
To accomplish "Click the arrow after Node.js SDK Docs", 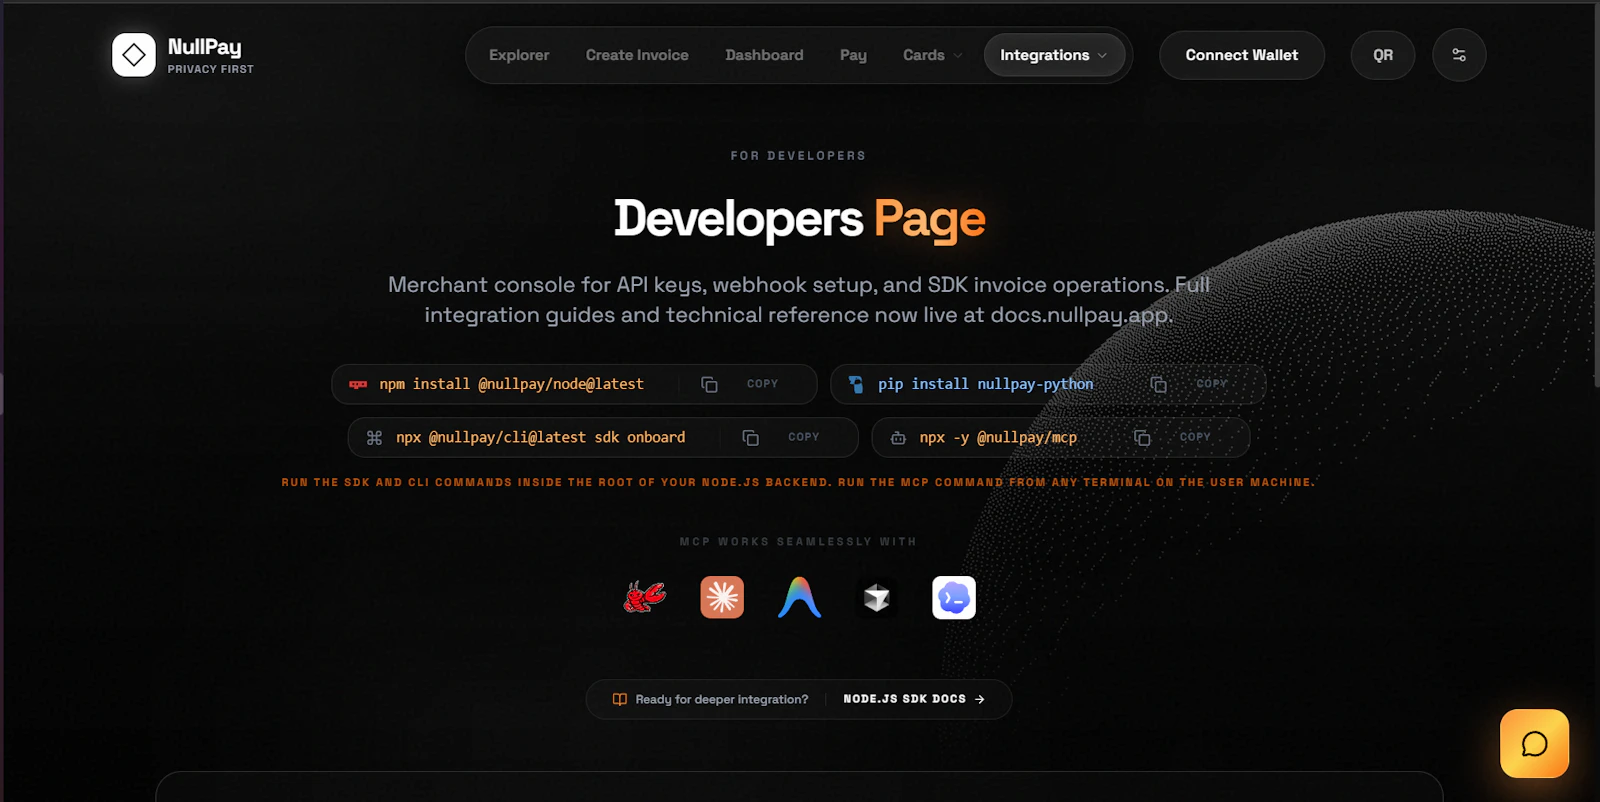I will point(980,699).
